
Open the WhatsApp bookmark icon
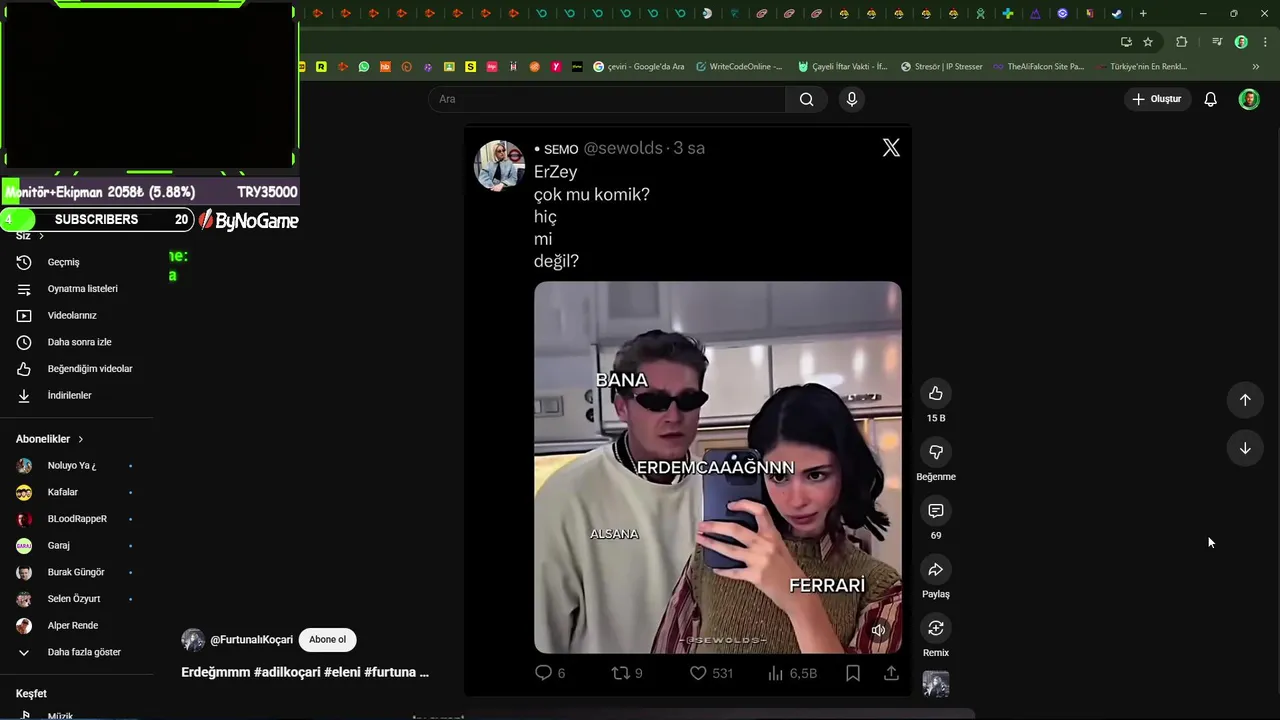[x=364, y=67]
